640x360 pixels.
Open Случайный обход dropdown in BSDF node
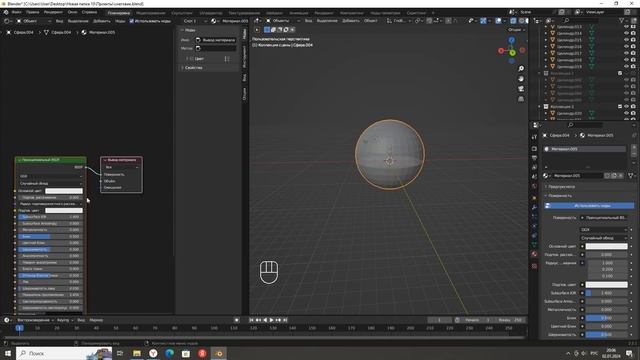(51, 183)
